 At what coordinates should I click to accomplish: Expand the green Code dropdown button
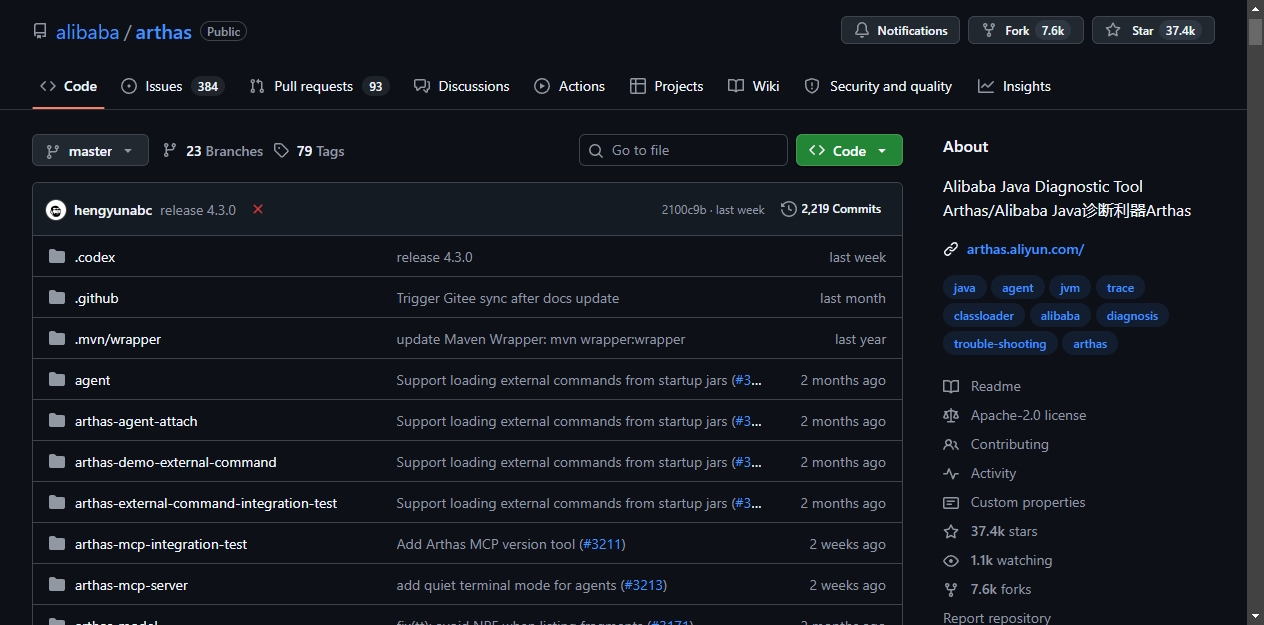click(849, 150)
